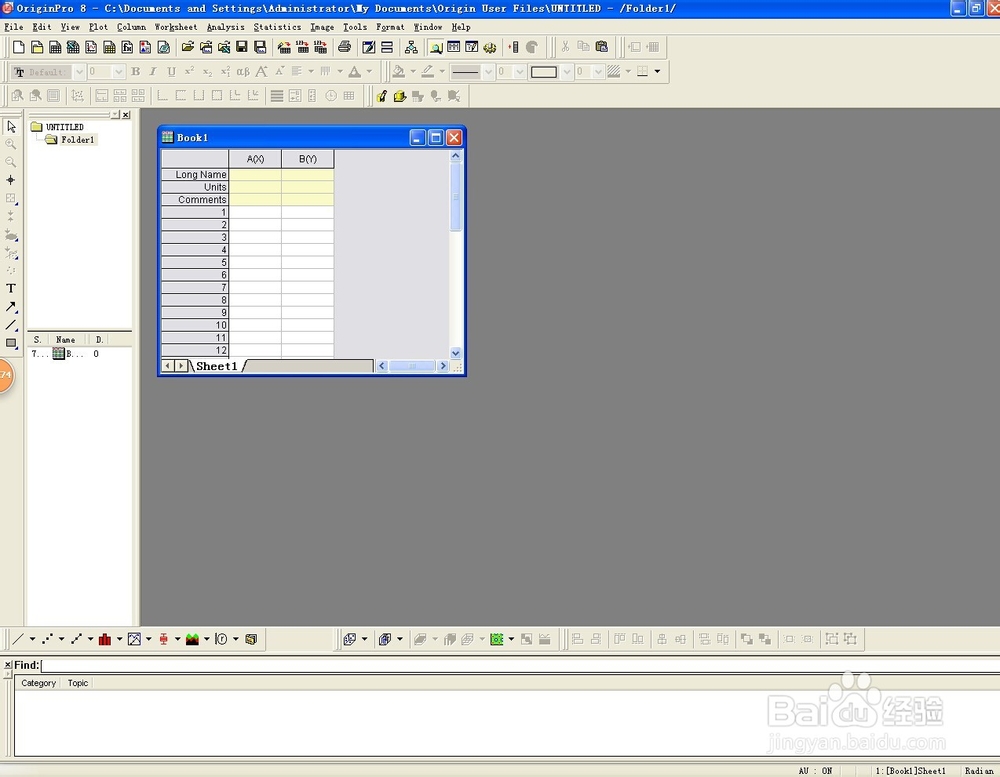The height and width of the screenshot is (777, 1000).
Task: Open dropdown arrow next to font color
Action: point(369,71)
